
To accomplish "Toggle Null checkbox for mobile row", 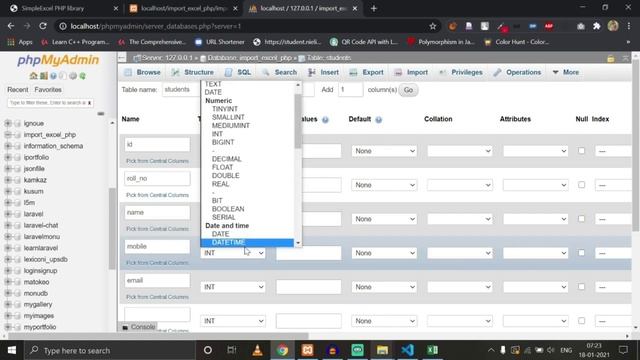I will click(581, 253).
